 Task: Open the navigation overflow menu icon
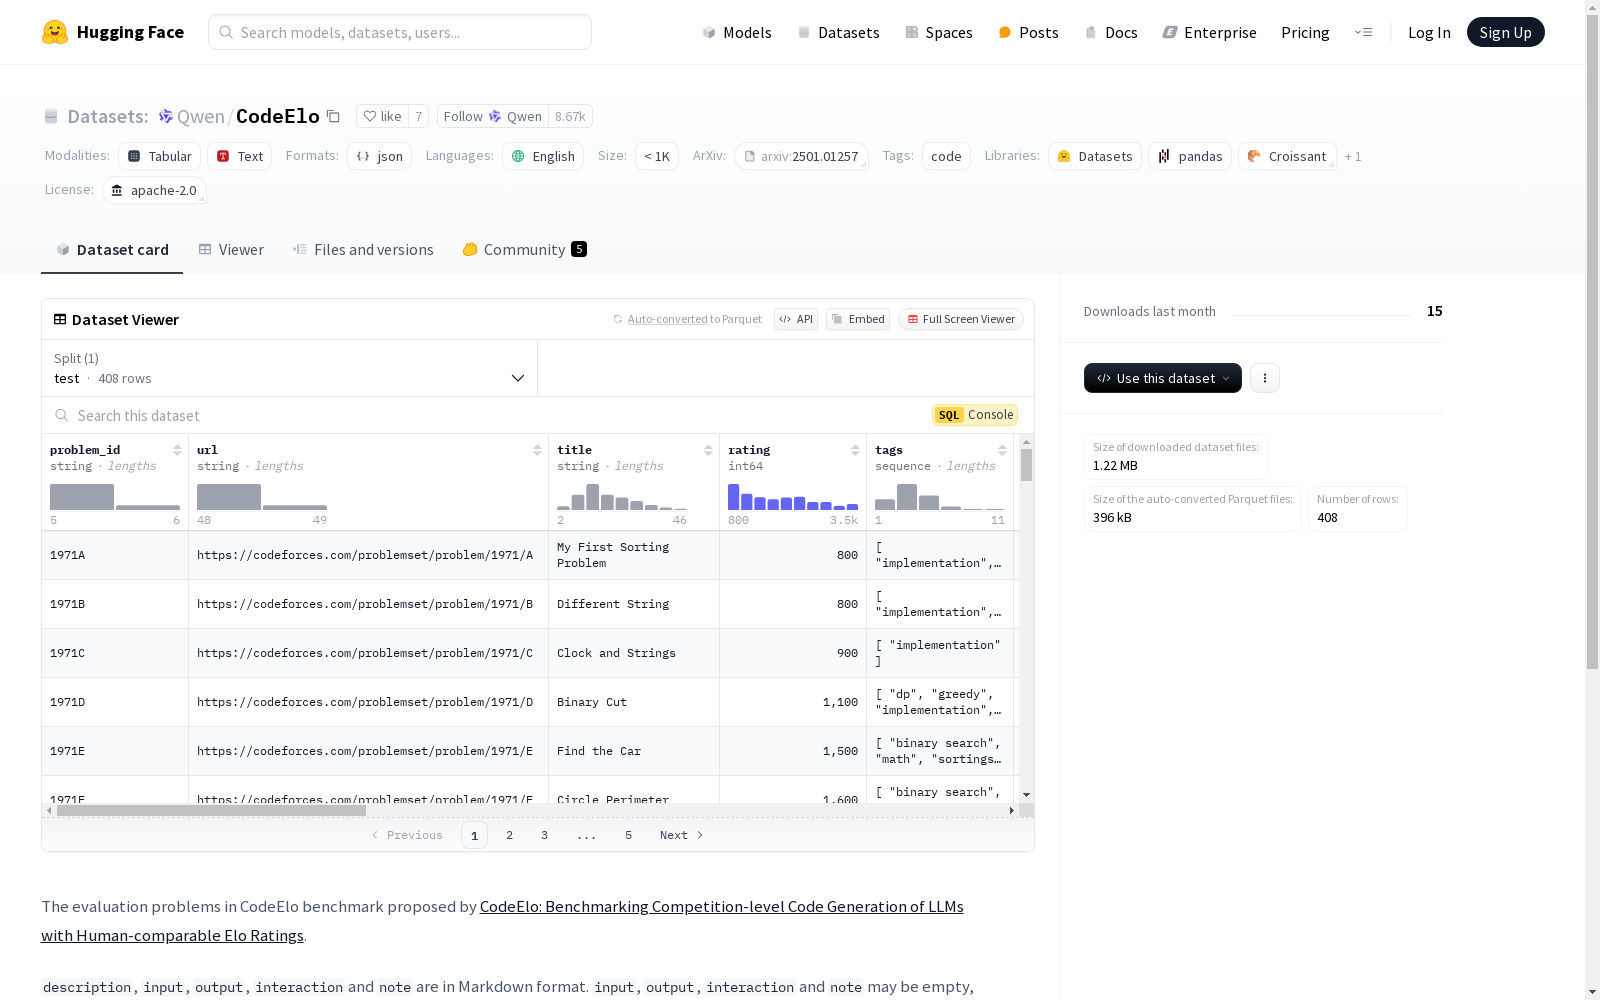click(1363, 32)
